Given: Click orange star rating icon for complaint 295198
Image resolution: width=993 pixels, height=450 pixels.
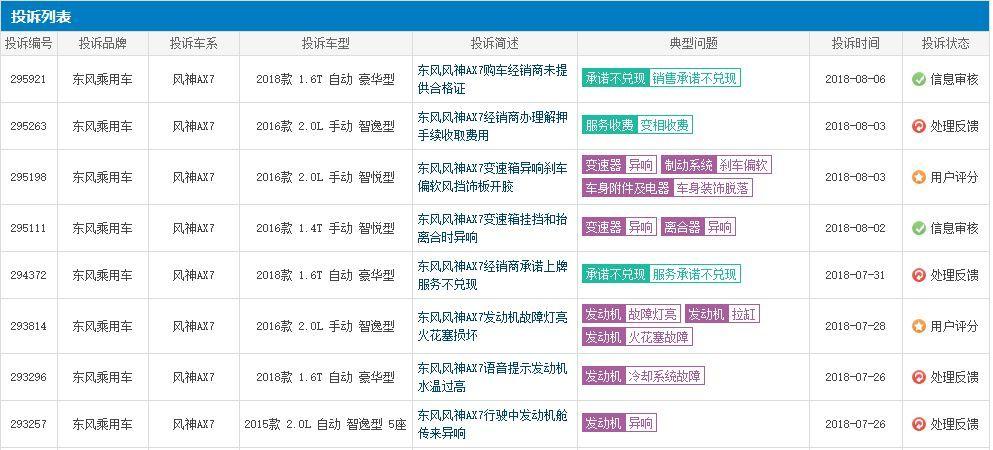Looking at the screenshot, I should coord(919,177).
